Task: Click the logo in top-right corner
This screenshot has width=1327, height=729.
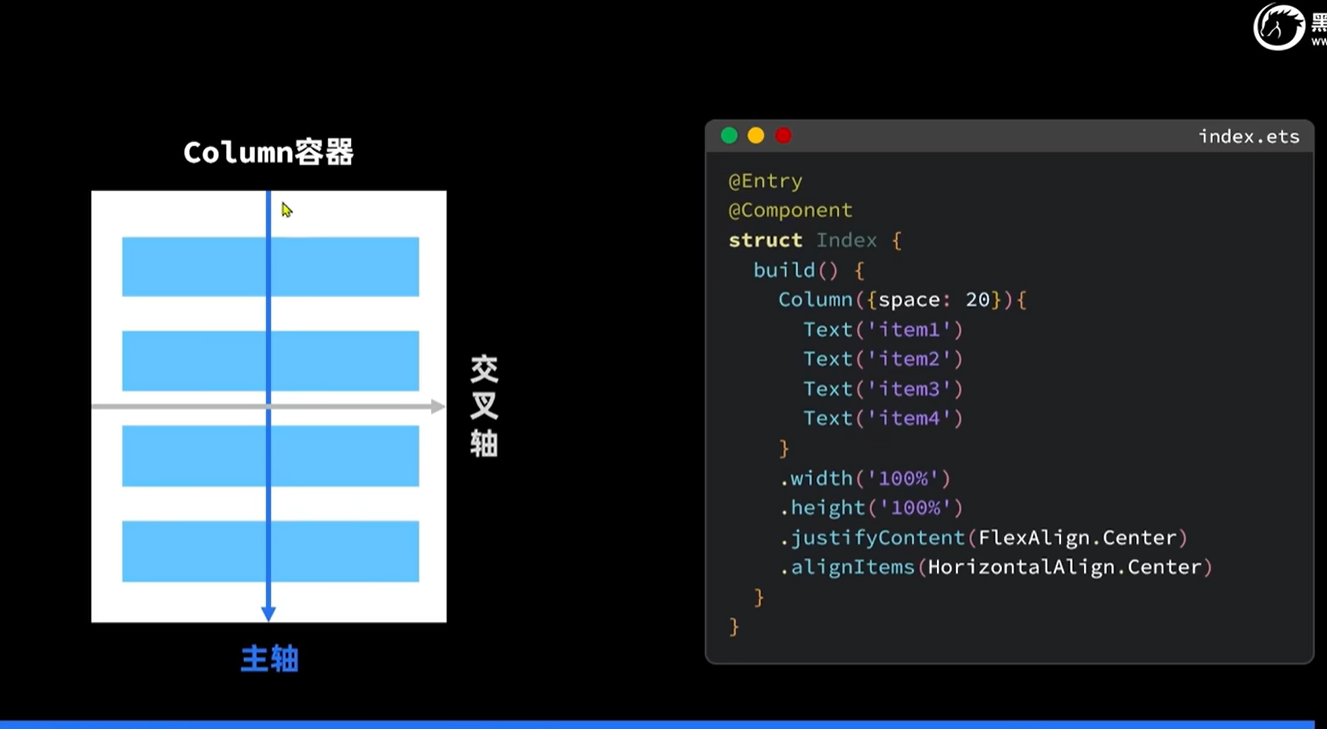Action: 1280,26
